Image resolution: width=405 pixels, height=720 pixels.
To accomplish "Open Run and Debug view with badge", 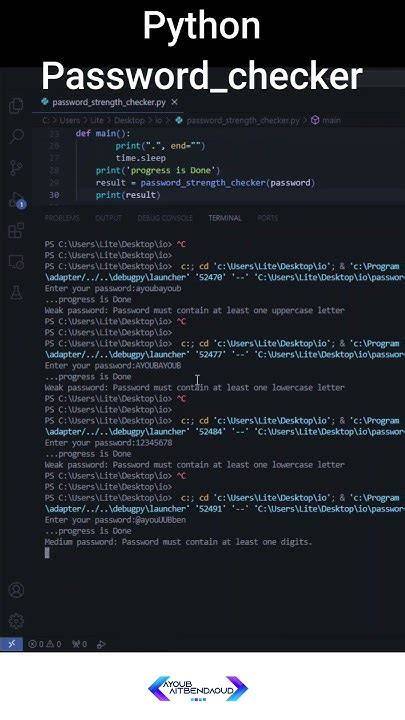I will pyautogui.click(x=17, y=200).
